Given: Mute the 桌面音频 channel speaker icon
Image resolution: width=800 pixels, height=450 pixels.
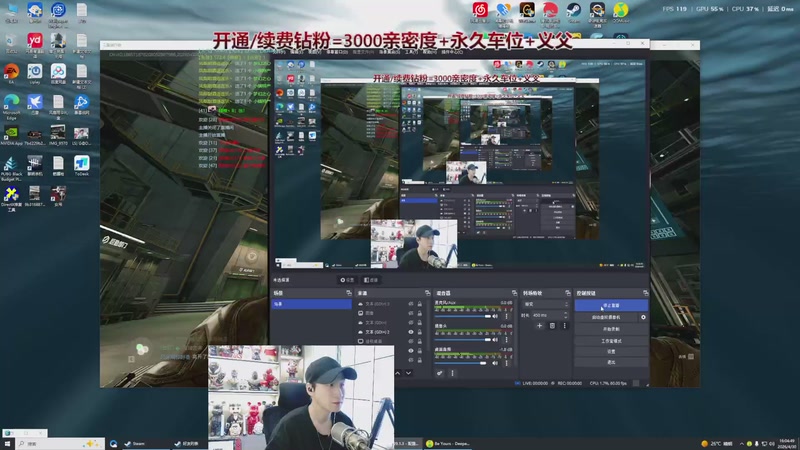Looking at the screenshot, I should coord(495,363).
